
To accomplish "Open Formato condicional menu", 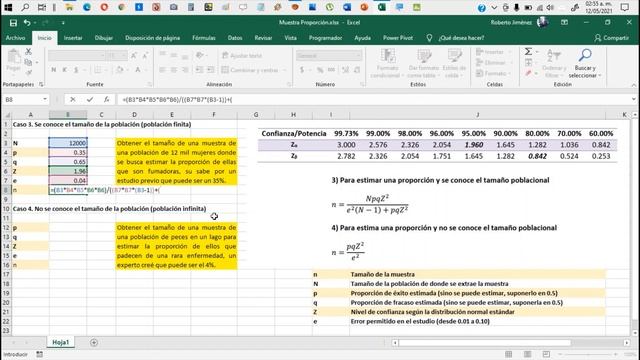I will point(388,63).
